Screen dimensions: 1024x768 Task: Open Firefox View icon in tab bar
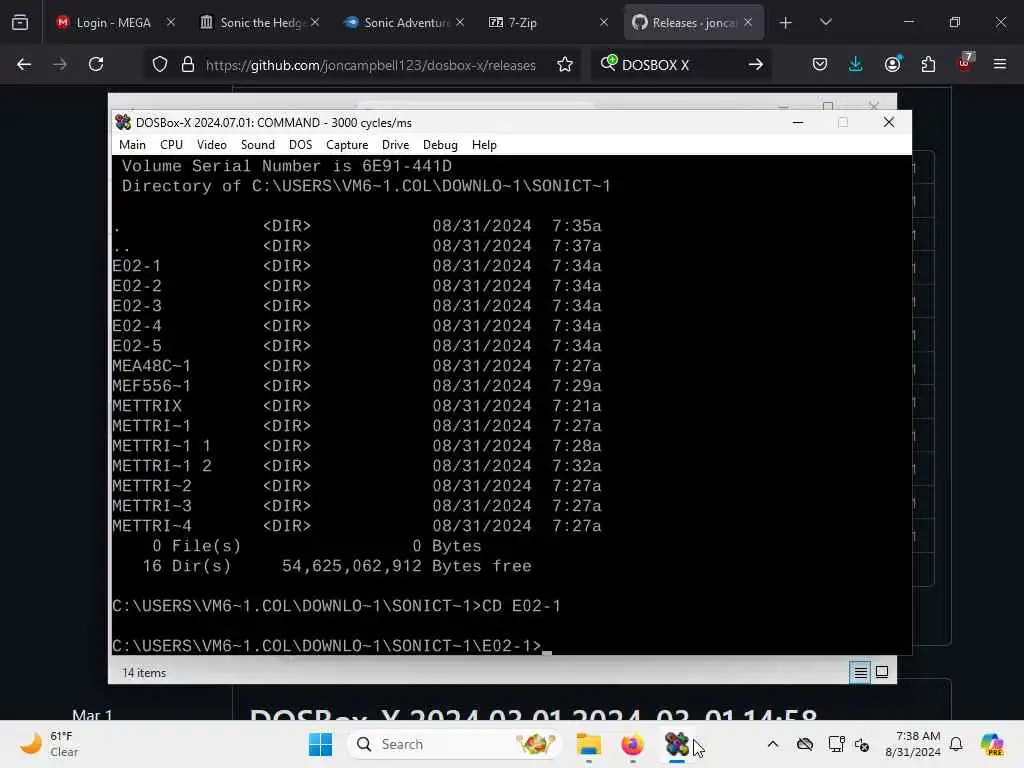pyautogui.click(x=20, y=23)
